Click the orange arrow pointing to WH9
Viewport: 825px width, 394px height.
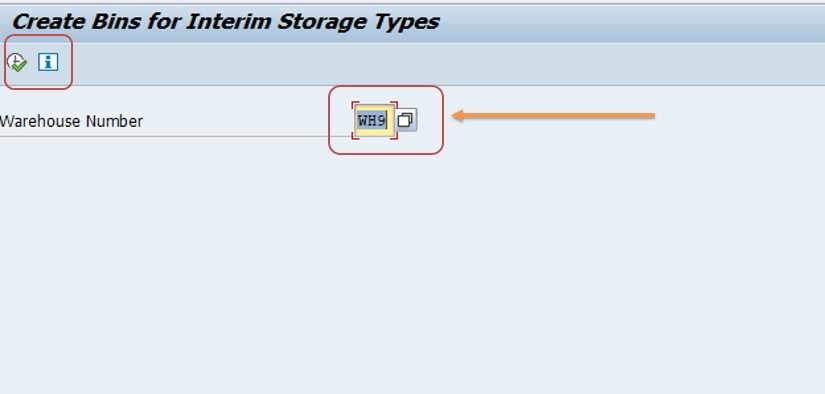point(554,115)
